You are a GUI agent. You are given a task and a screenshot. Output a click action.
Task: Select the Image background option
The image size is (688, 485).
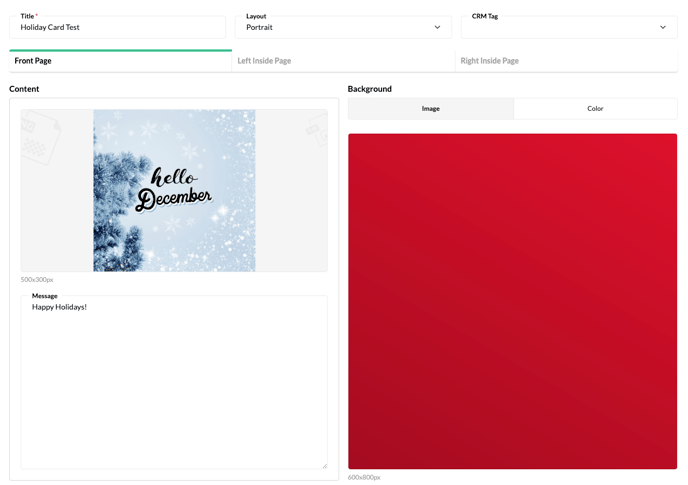click(431, 108)
